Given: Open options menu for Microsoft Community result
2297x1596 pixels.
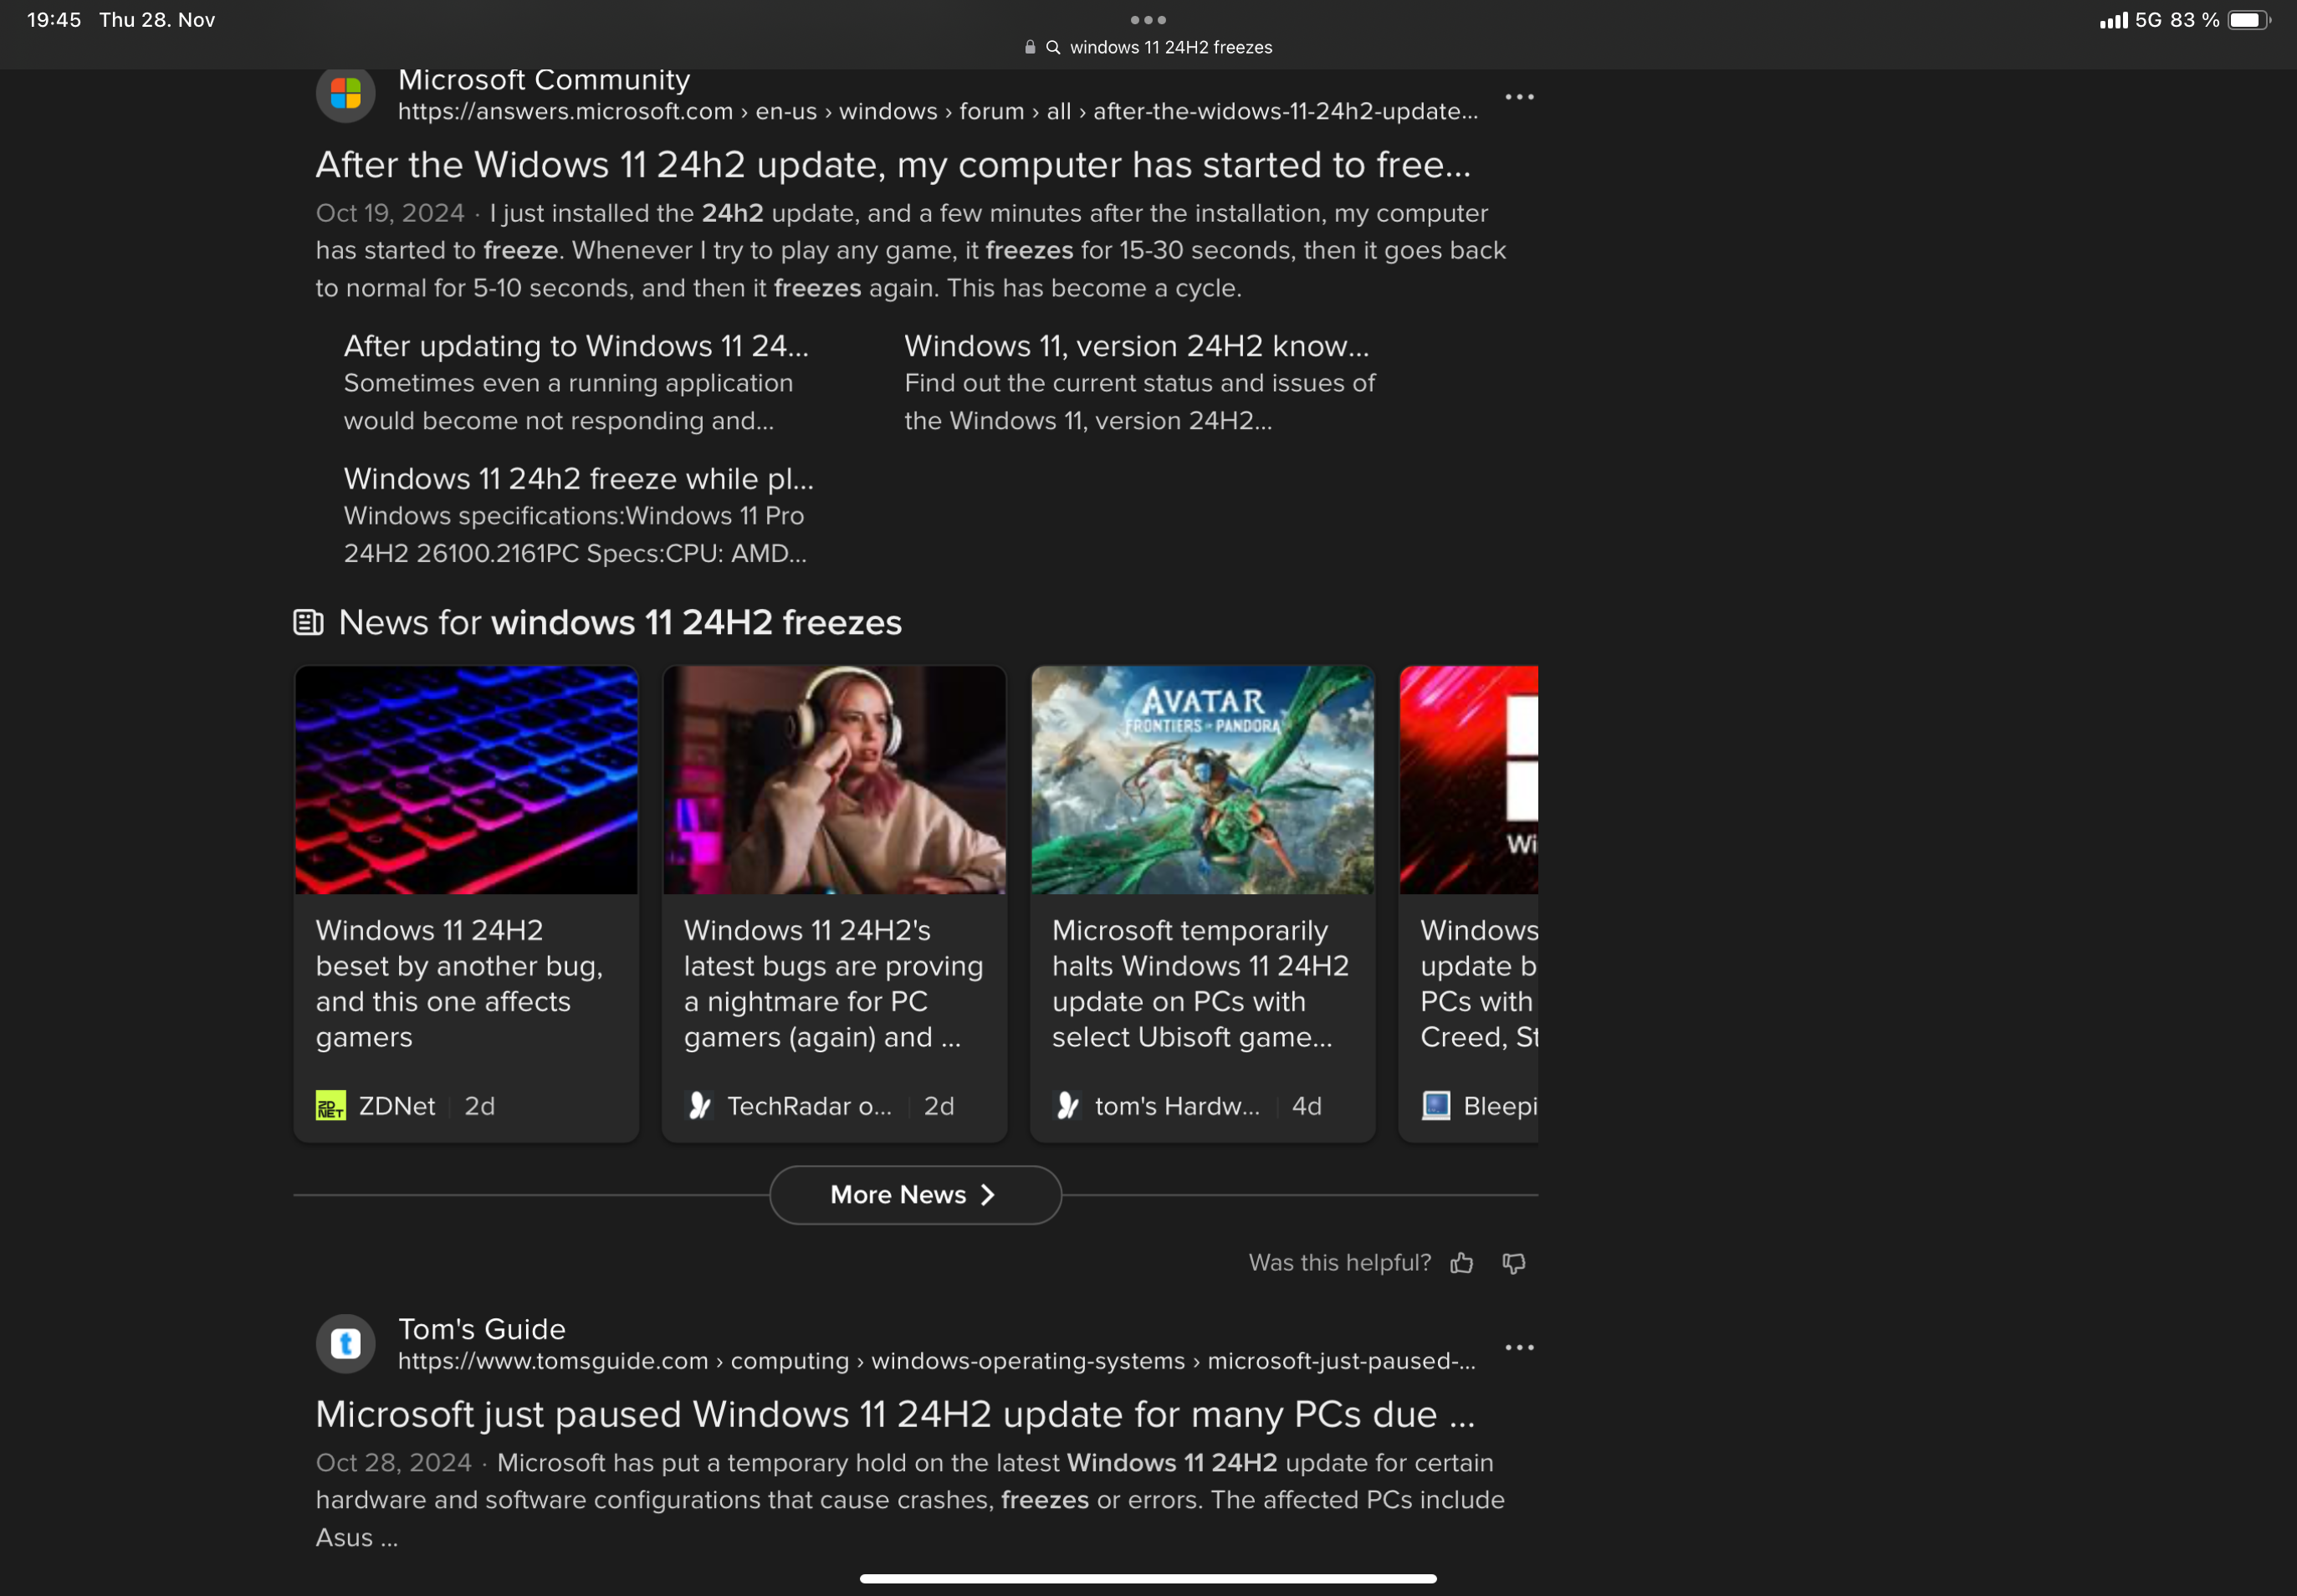Looking at the screenshot, I should [1519, 97].
